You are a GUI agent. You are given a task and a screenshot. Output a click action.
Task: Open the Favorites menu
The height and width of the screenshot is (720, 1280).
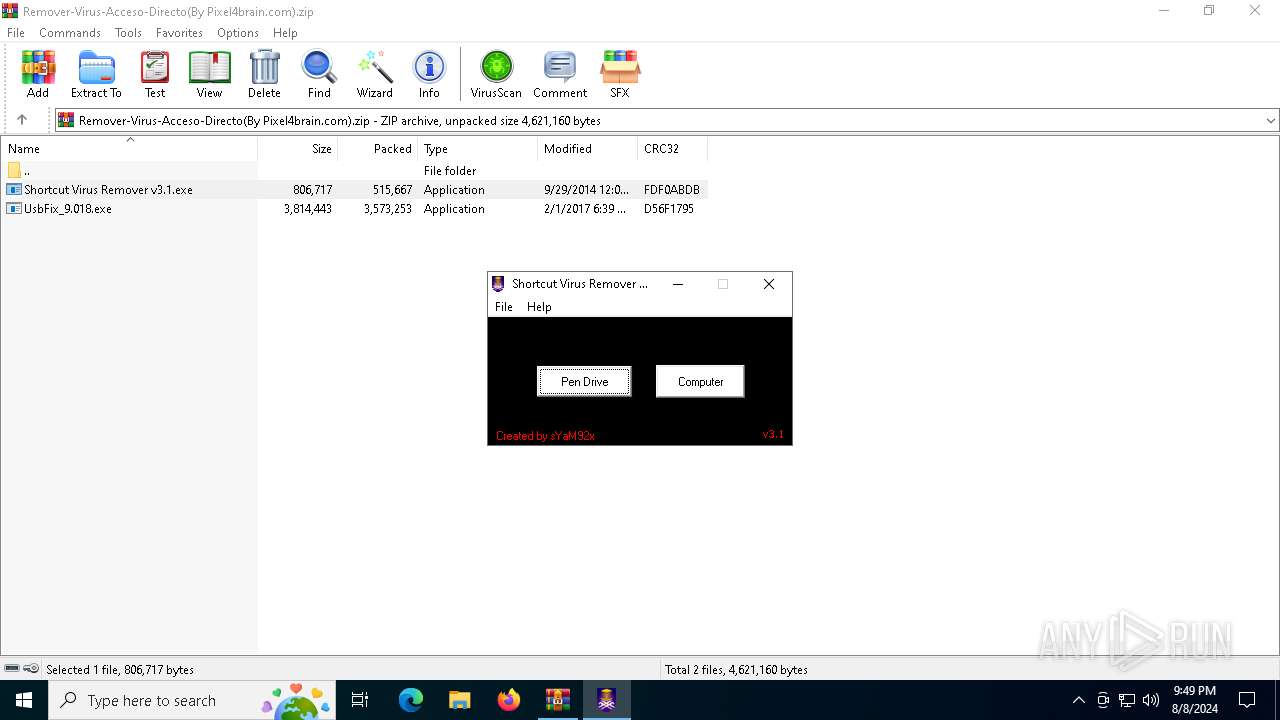click(x=180, y=32)
